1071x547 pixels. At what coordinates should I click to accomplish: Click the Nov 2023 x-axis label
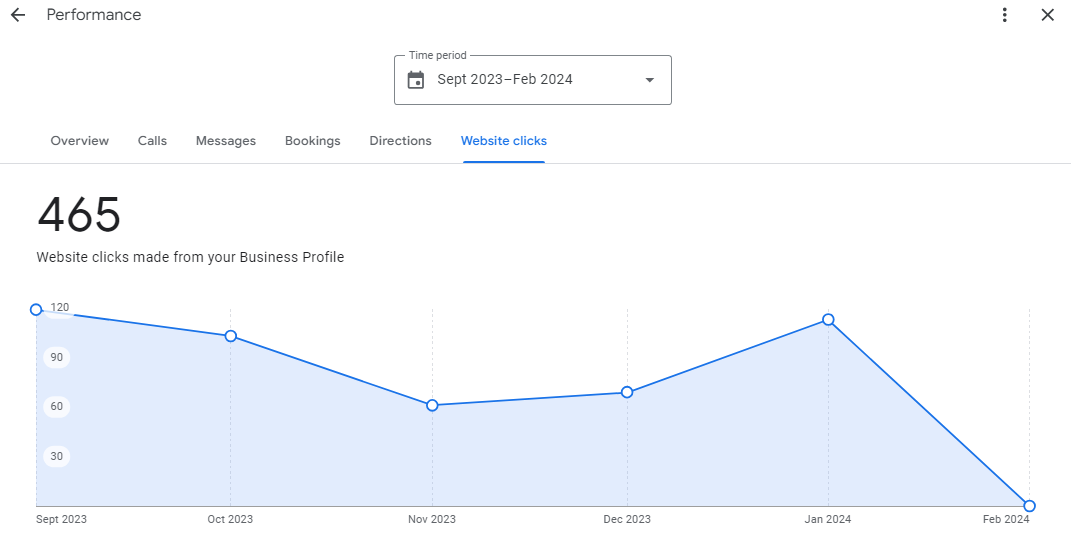click(432, 519)
